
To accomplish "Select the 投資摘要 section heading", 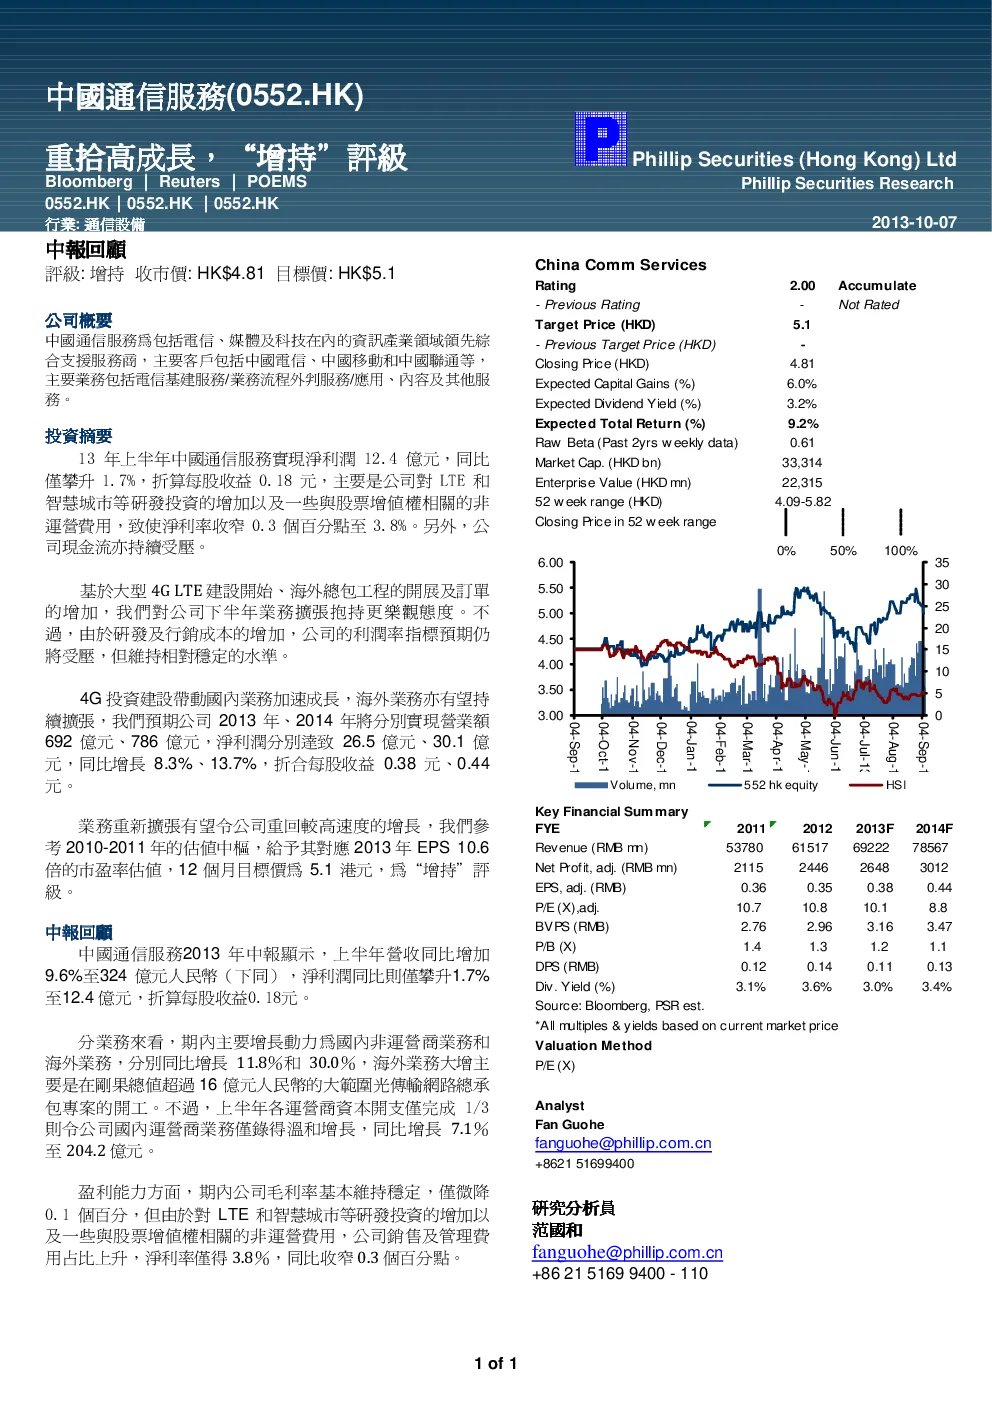I will (x=79, y=436).
